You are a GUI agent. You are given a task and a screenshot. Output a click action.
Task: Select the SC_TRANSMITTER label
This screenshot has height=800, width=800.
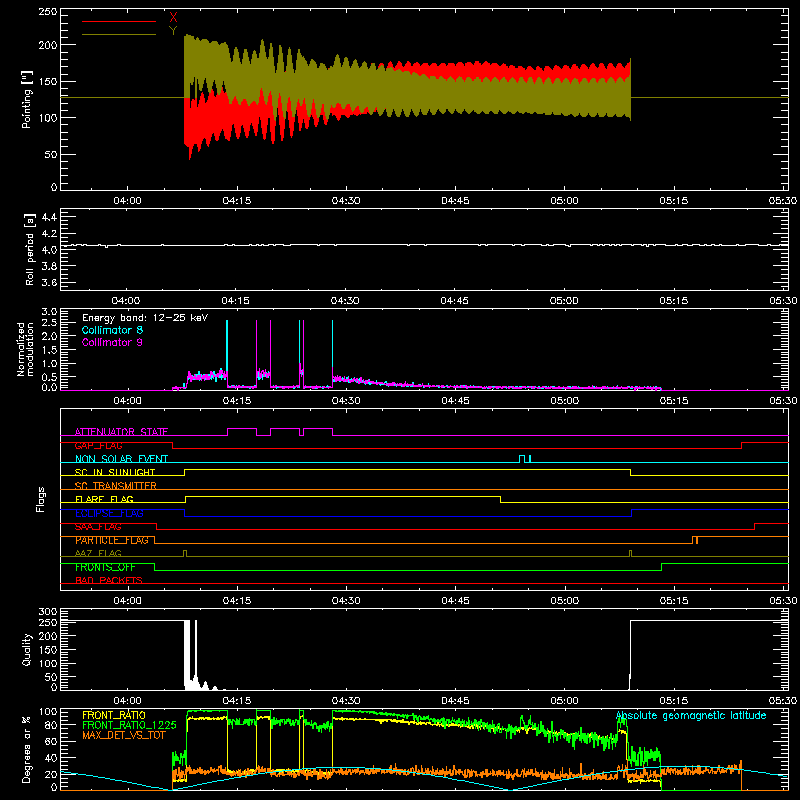(x=115, y=486)
